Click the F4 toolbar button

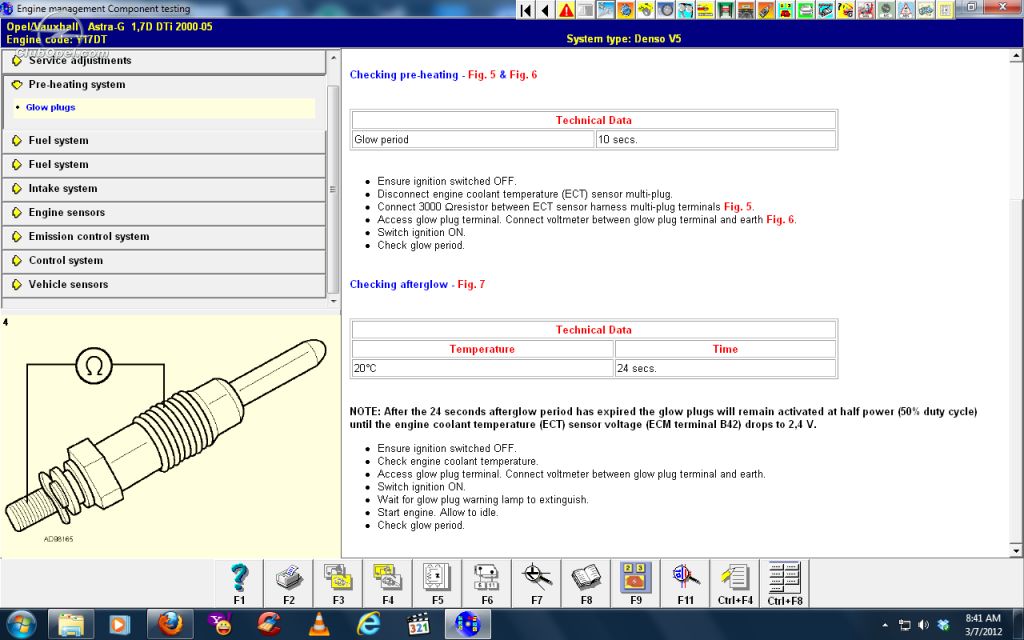388,583
